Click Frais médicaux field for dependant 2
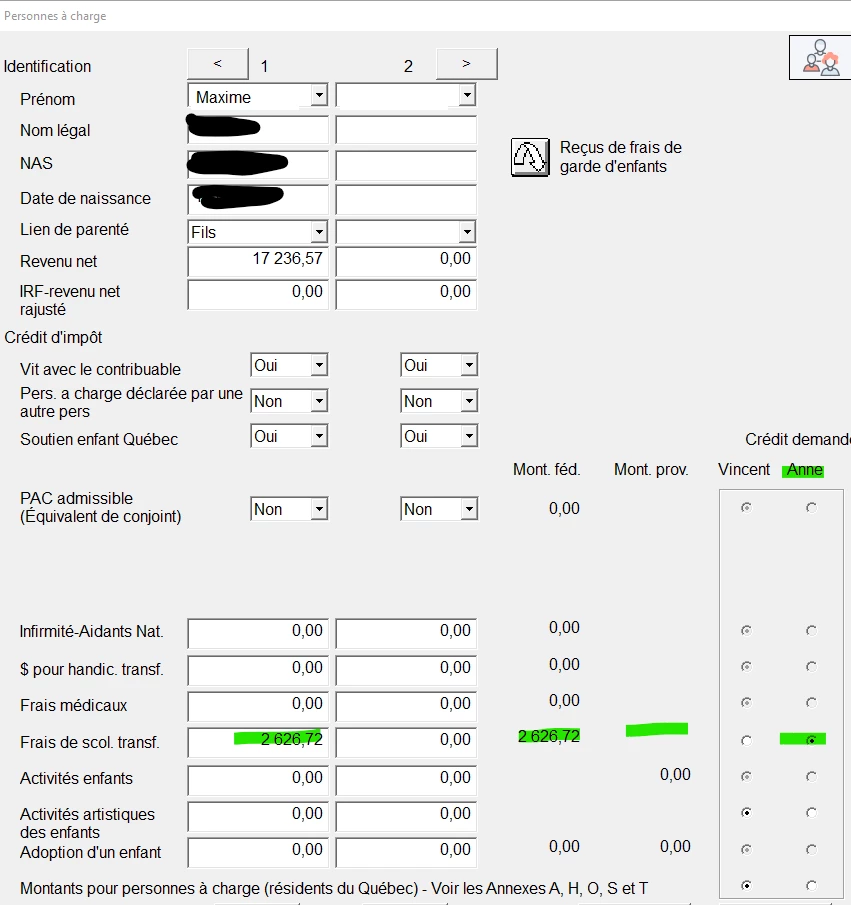Image resolution: width=851 pixels, height=905 pixels. (x=406, y=706)
